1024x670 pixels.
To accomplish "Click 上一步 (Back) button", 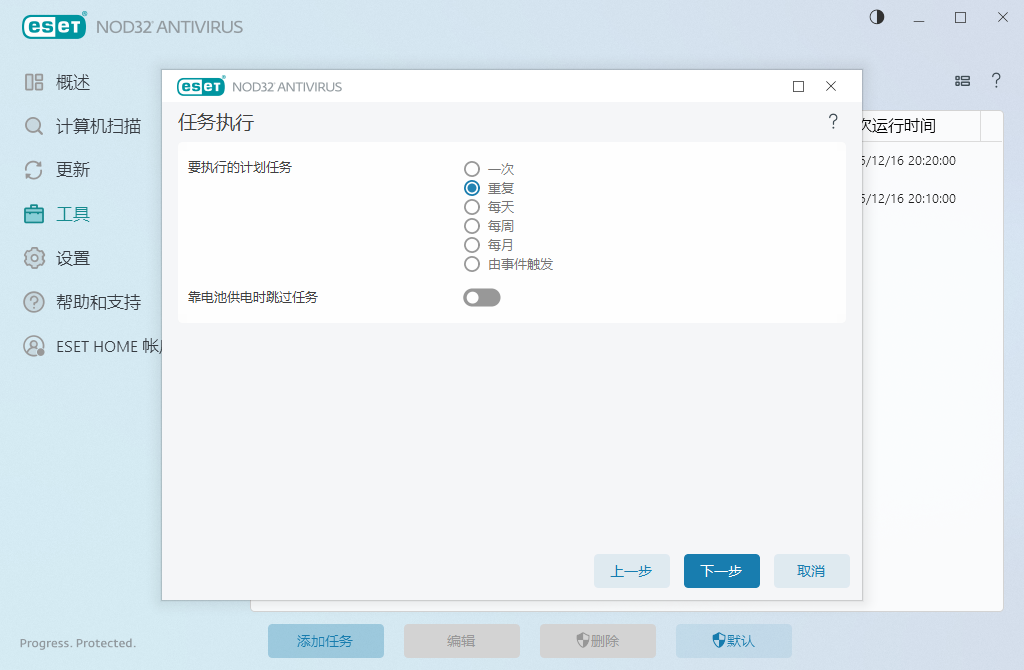I will point(631,571).
